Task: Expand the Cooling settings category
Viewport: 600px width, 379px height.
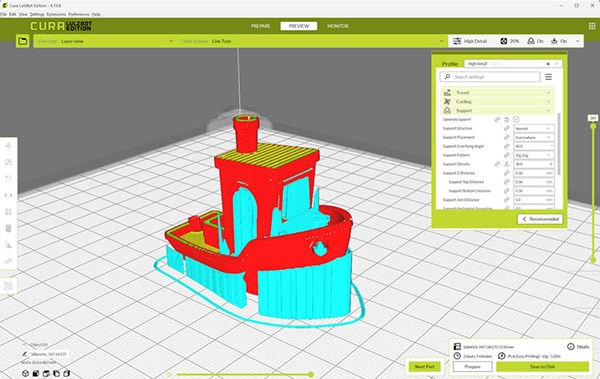Action: coord(497,101)
